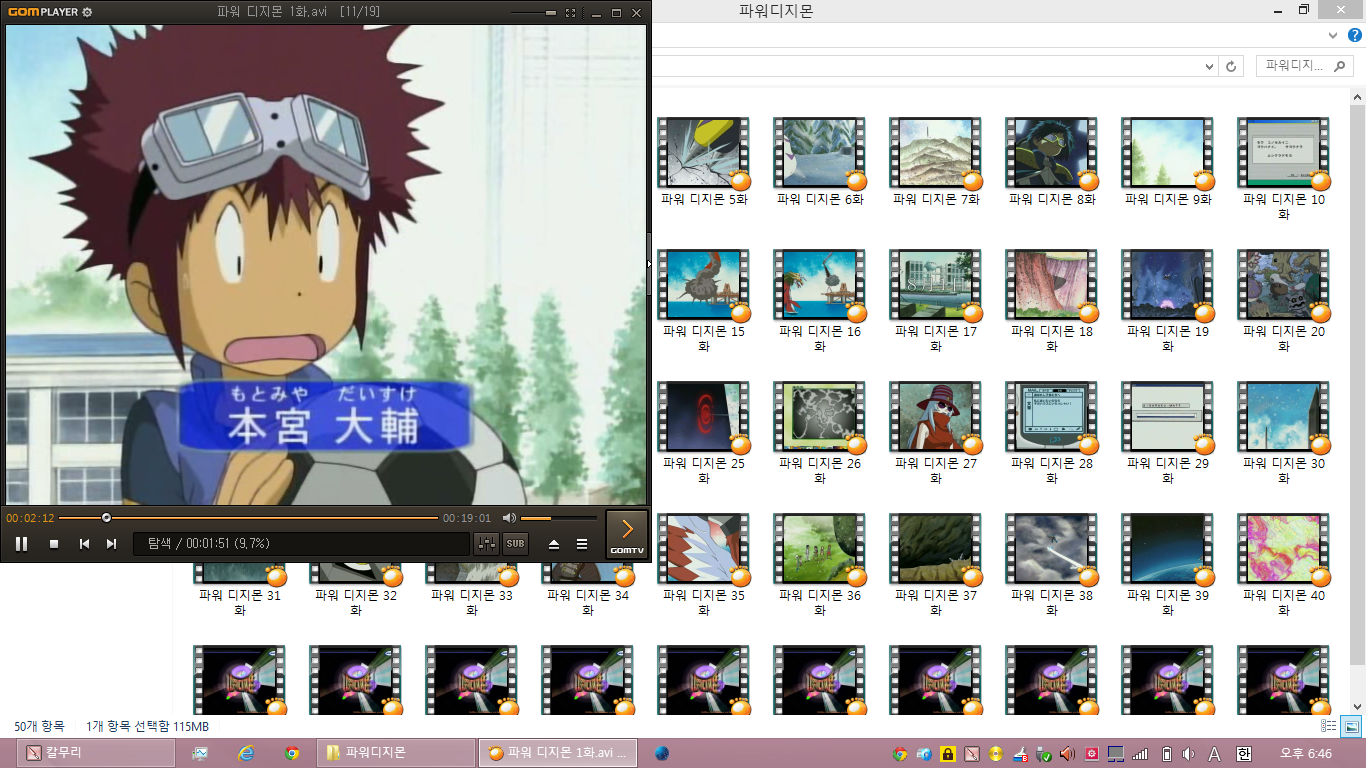
Task: Select the 파워 디지몬 10화 video file
Action: click(x=1284, y=169)
